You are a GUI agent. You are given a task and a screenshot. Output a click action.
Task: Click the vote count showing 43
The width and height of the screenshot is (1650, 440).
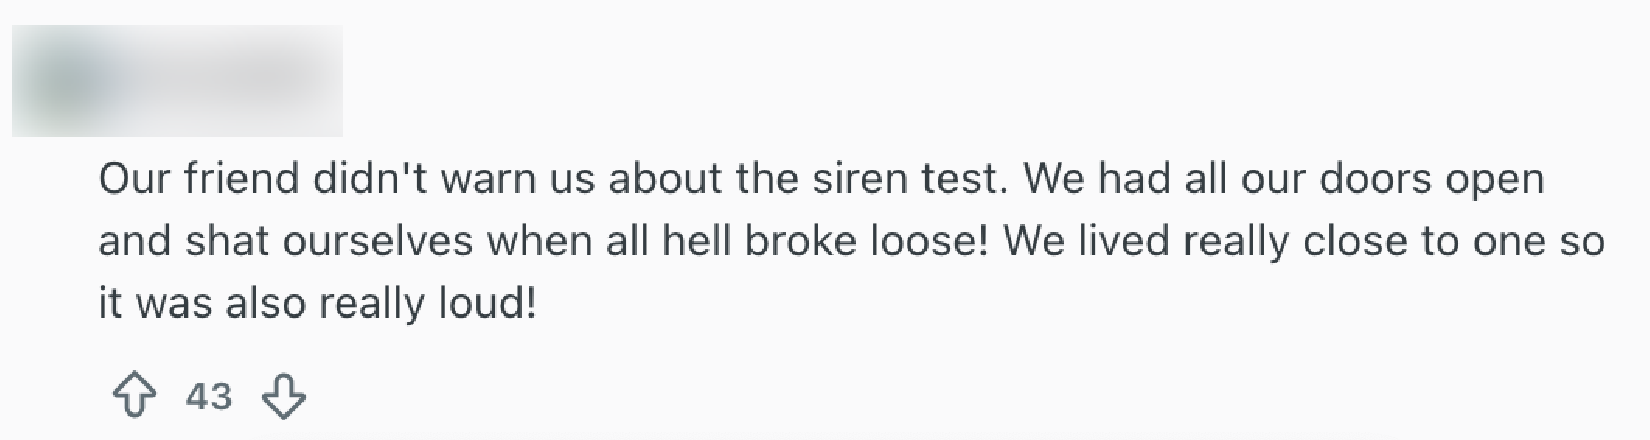pos(209,397)
